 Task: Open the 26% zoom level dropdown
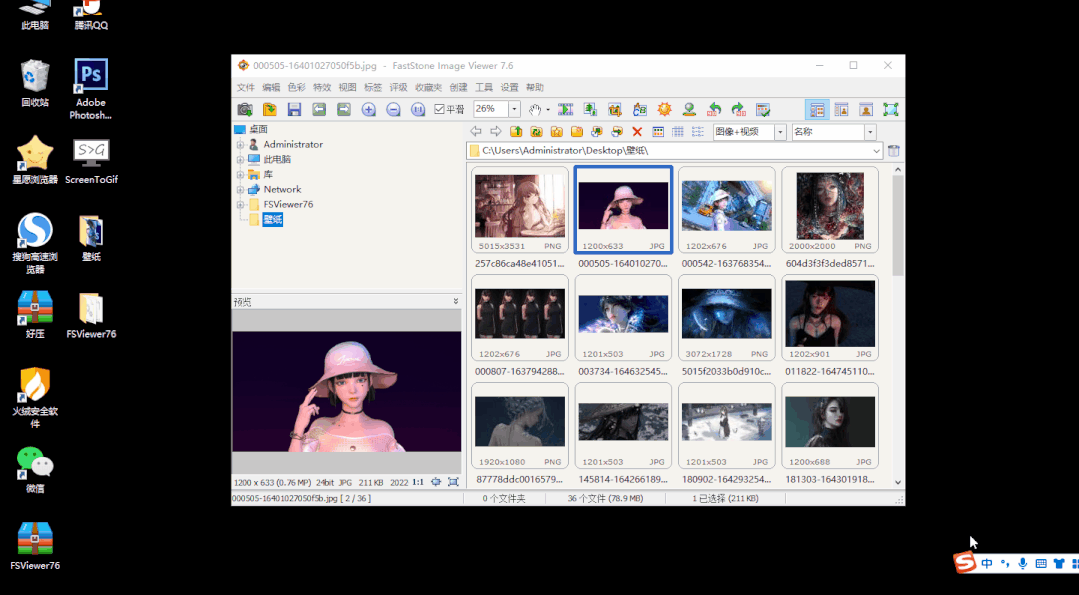(514, 109)
